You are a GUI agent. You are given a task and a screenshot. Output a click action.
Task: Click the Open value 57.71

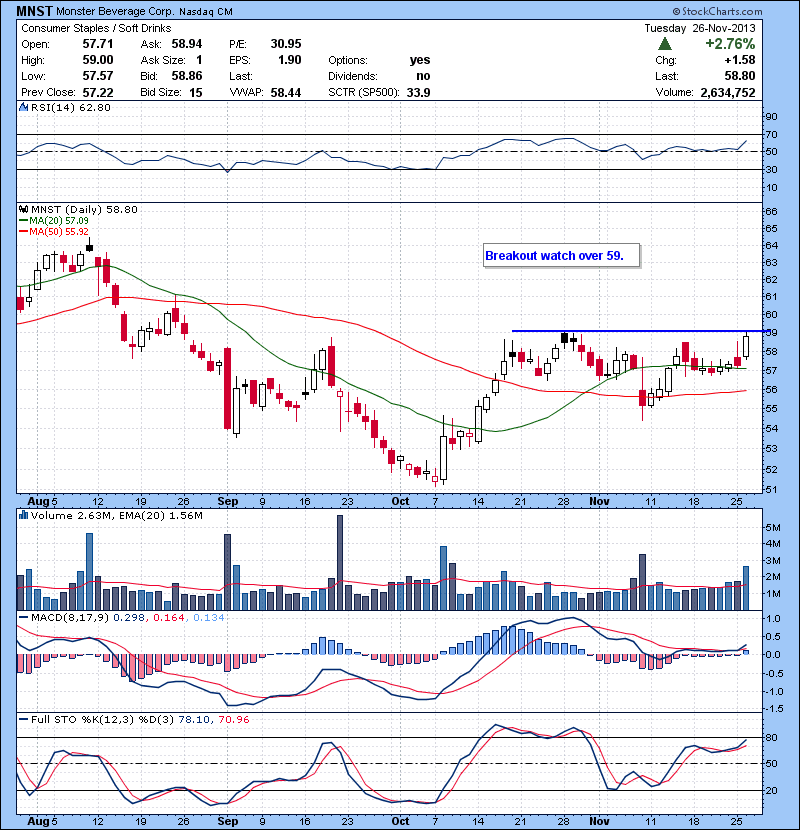pyautogui.click(x=98, y=44)
